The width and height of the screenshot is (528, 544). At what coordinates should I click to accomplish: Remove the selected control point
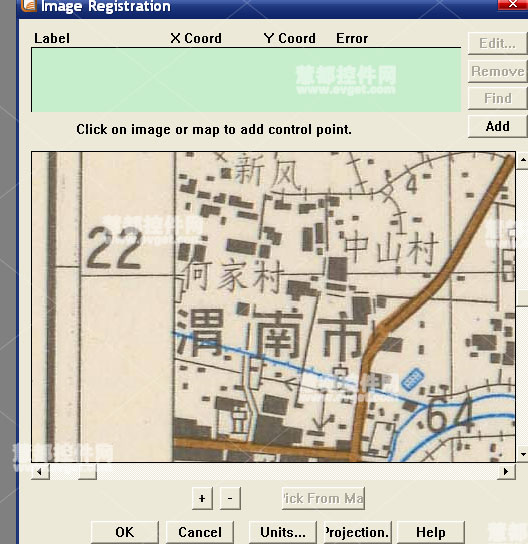pyautogui.click(x=497, y=71)
